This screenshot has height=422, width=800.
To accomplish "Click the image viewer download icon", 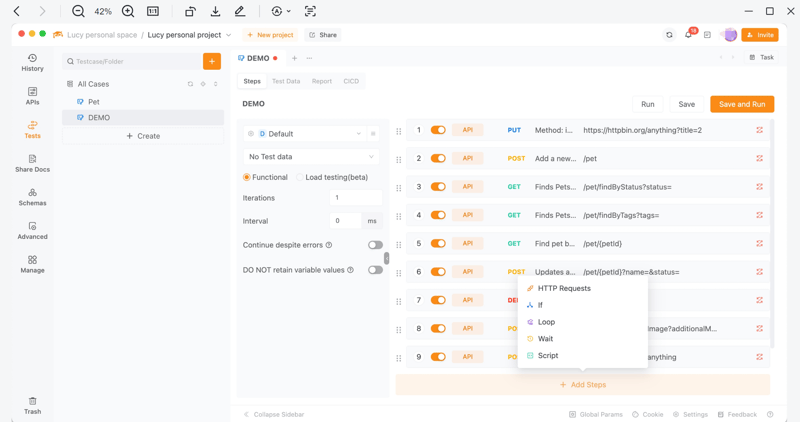I will pyautogui.click(x=215, y=11).
